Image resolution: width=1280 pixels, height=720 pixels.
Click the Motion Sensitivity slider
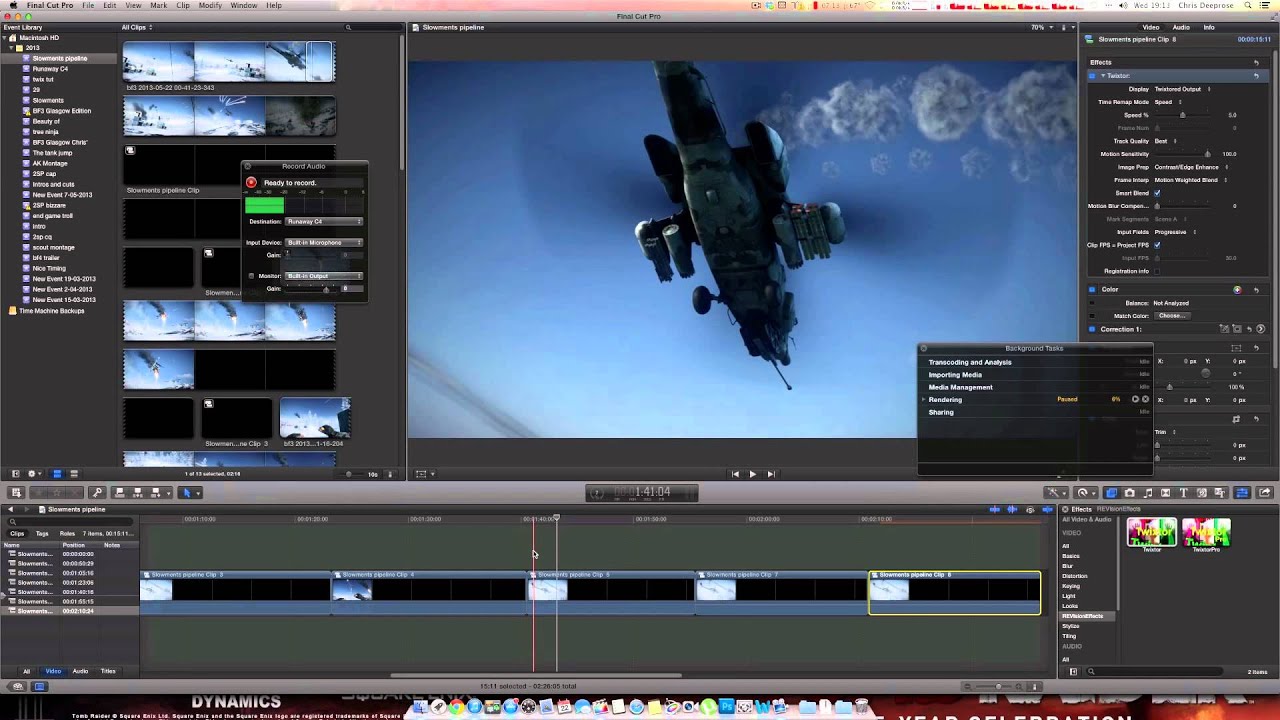point(1183,154)
